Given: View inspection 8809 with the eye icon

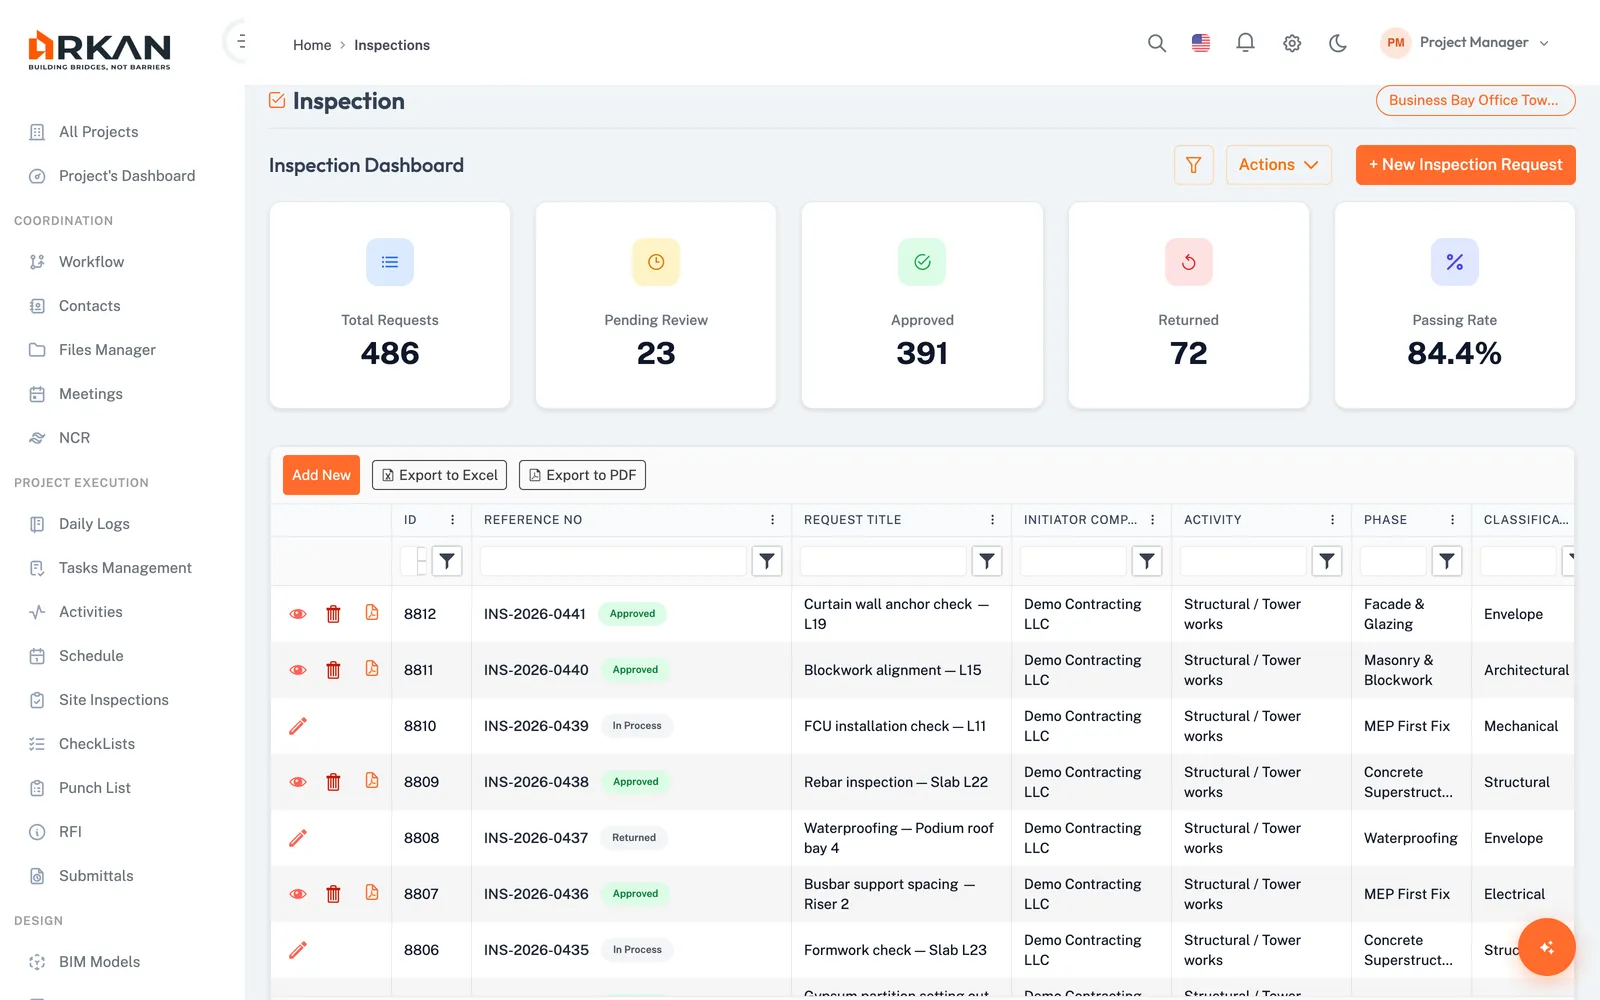Looking at the screenshot, I should pyautogui.click(x=298, y=782).
